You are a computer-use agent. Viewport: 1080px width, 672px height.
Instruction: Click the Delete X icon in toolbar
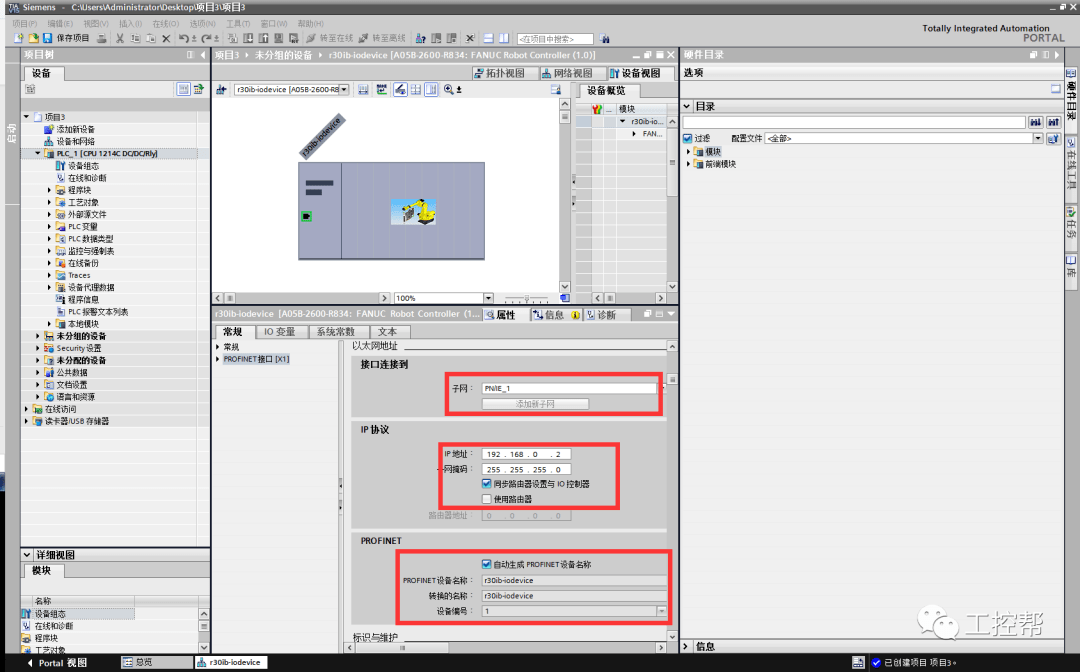(166, 38)
